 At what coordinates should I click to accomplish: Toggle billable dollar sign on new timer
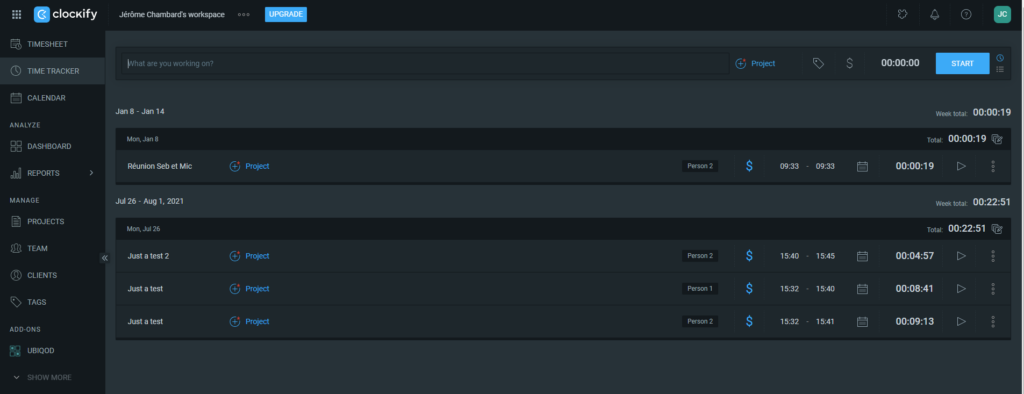pos(849,63)
